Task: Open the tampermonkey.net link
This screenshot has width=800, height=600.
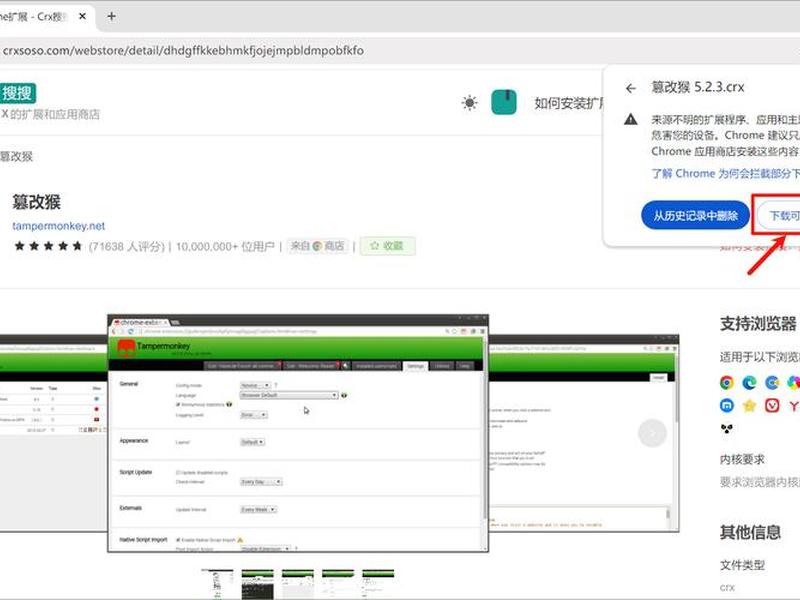Action: click(59, 226)
